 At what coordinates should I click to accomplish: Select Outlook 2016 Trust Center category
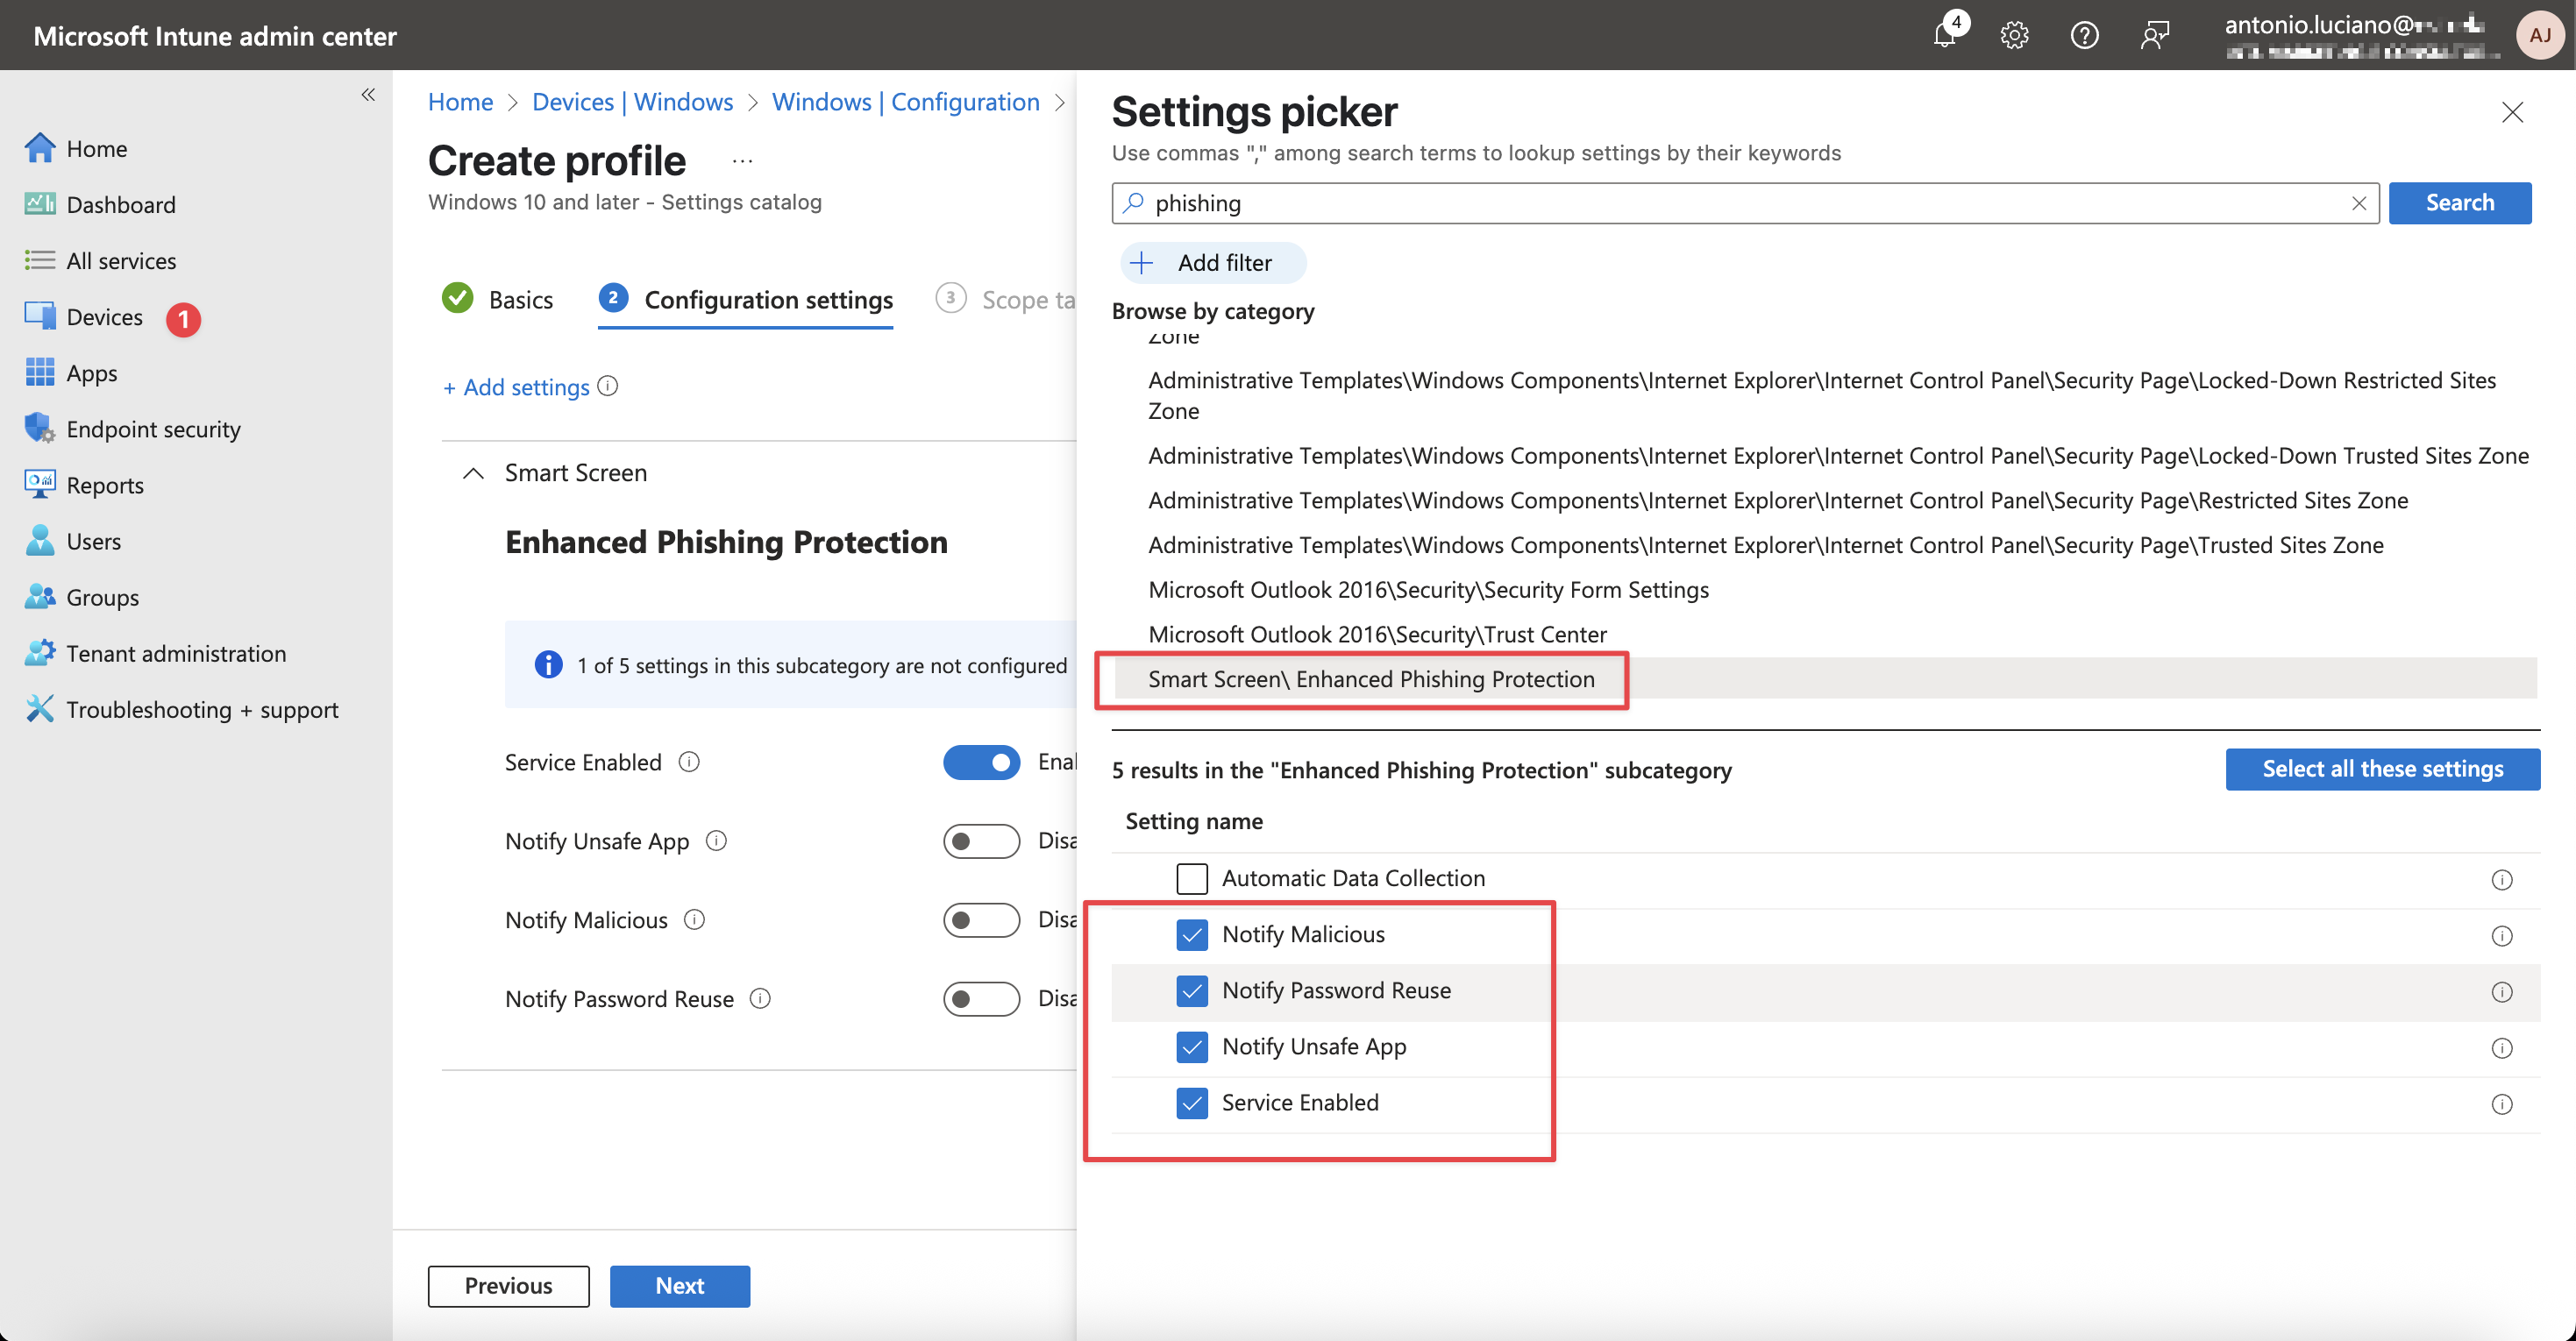coord(1377,633)
